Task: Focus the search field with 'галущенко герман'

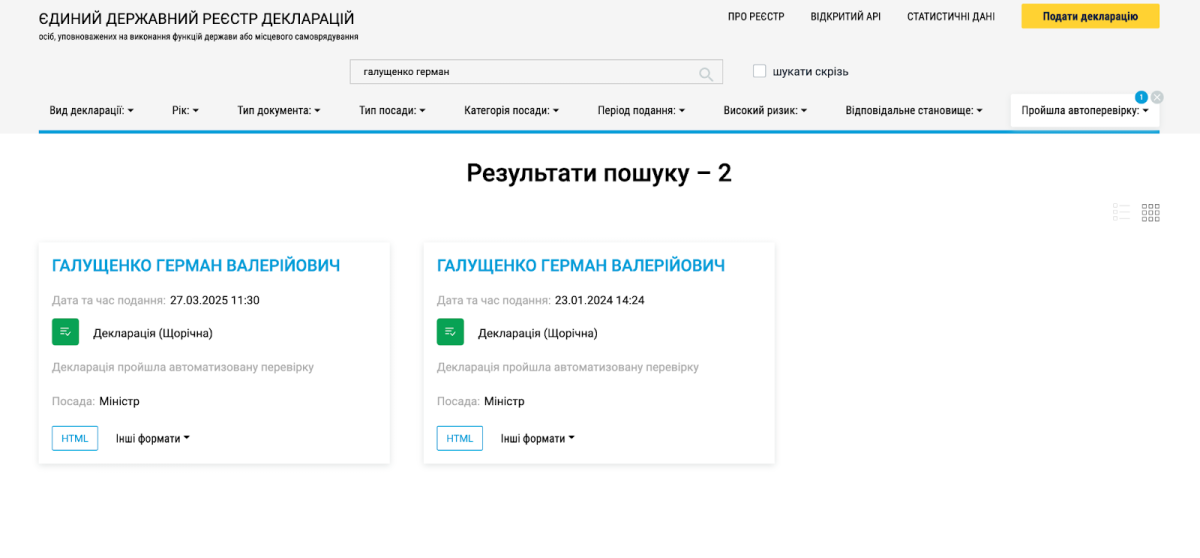Action: click(x=520, y=72)
